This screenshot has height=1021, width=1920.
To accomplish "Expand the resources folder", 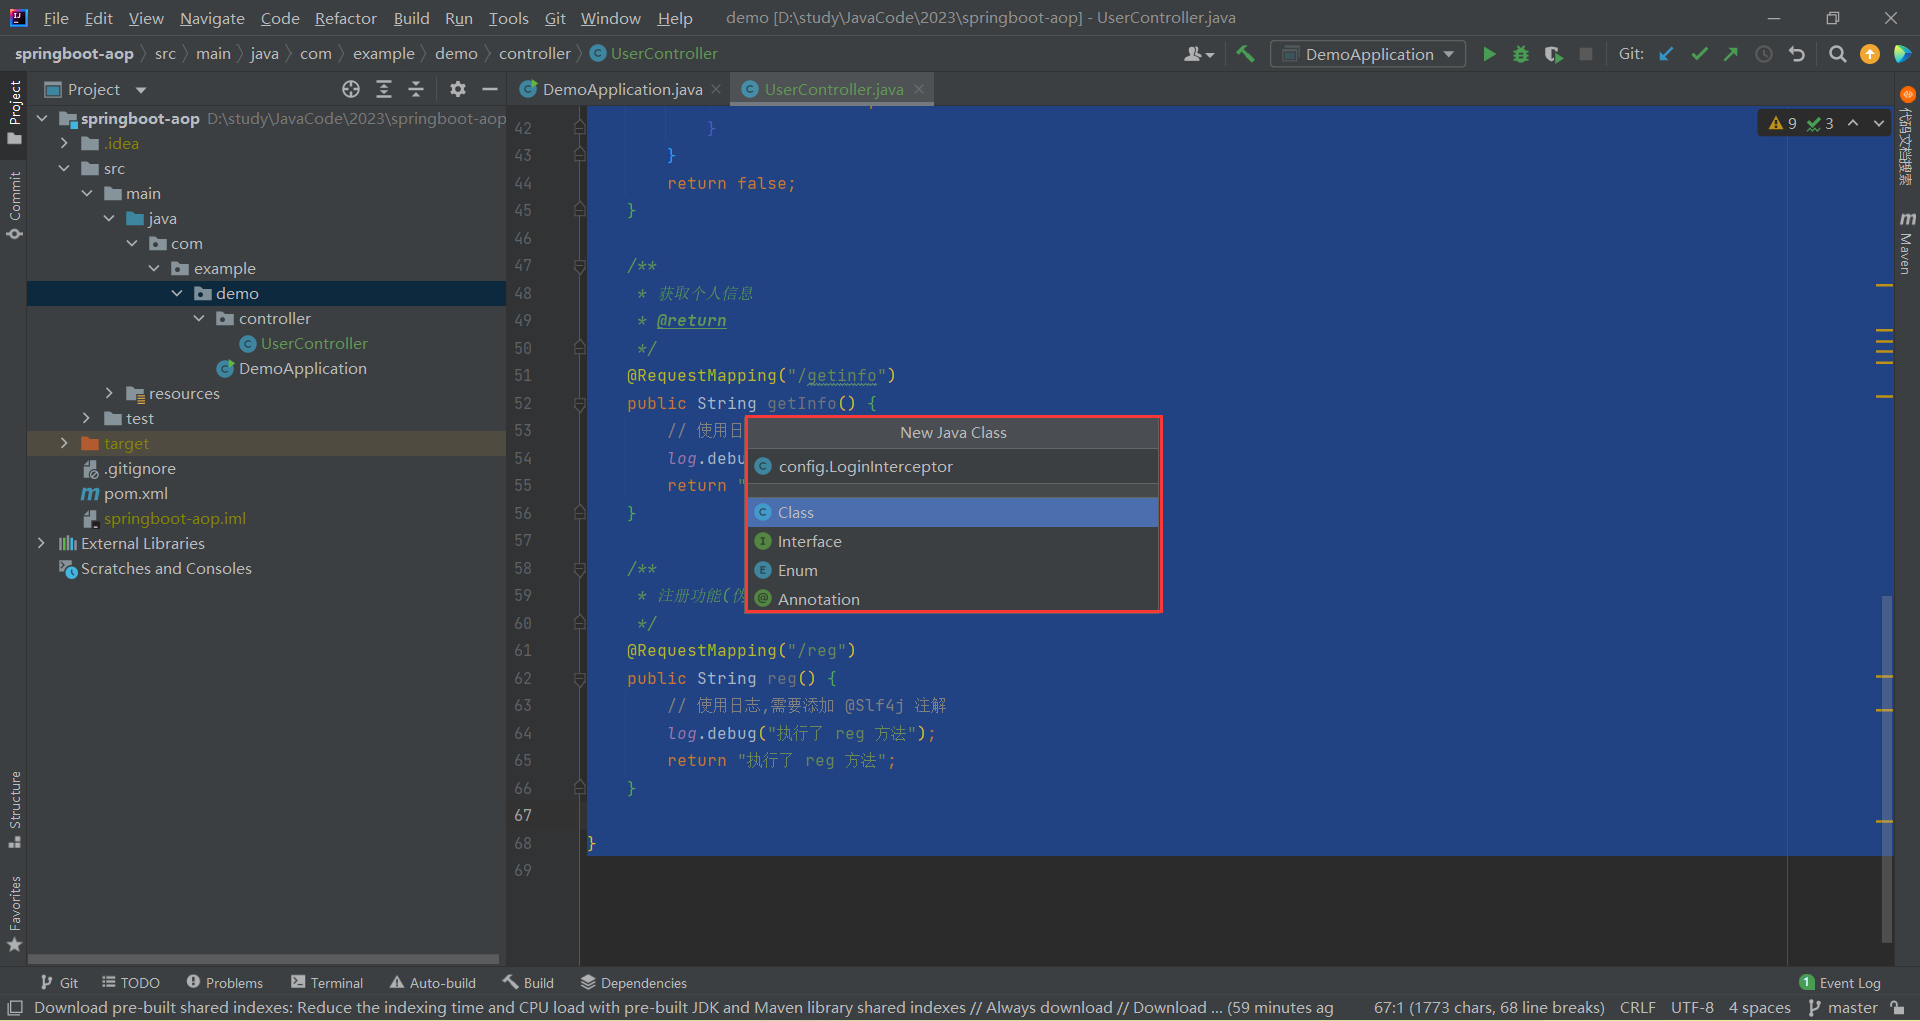I will point(110,393).
